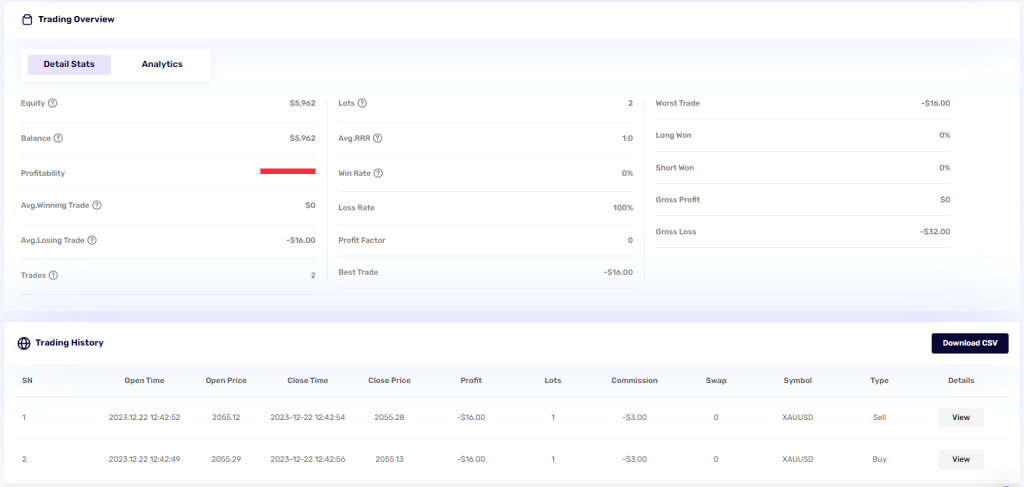Click the Equity value $5,962
This screenshot has height=487, width=1024.
click(302, 103)
